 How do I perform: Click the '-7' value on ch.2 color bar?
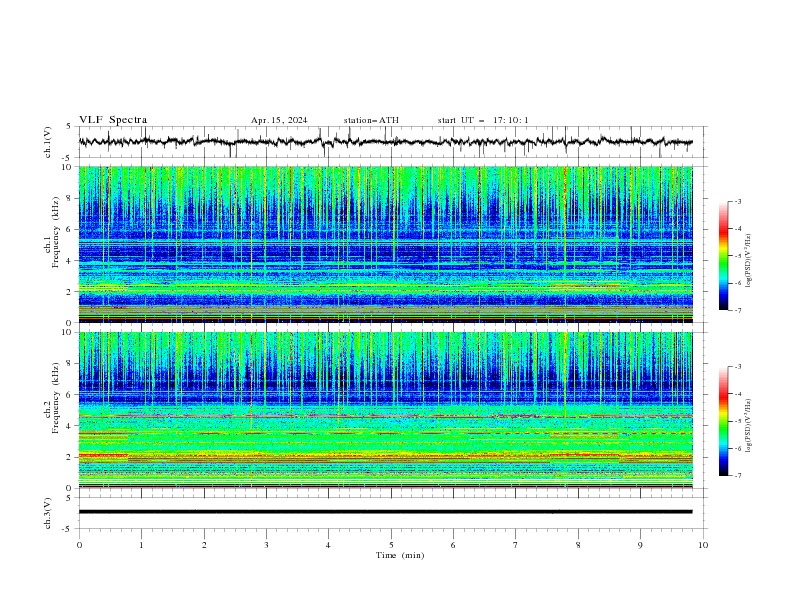[738, 475]
